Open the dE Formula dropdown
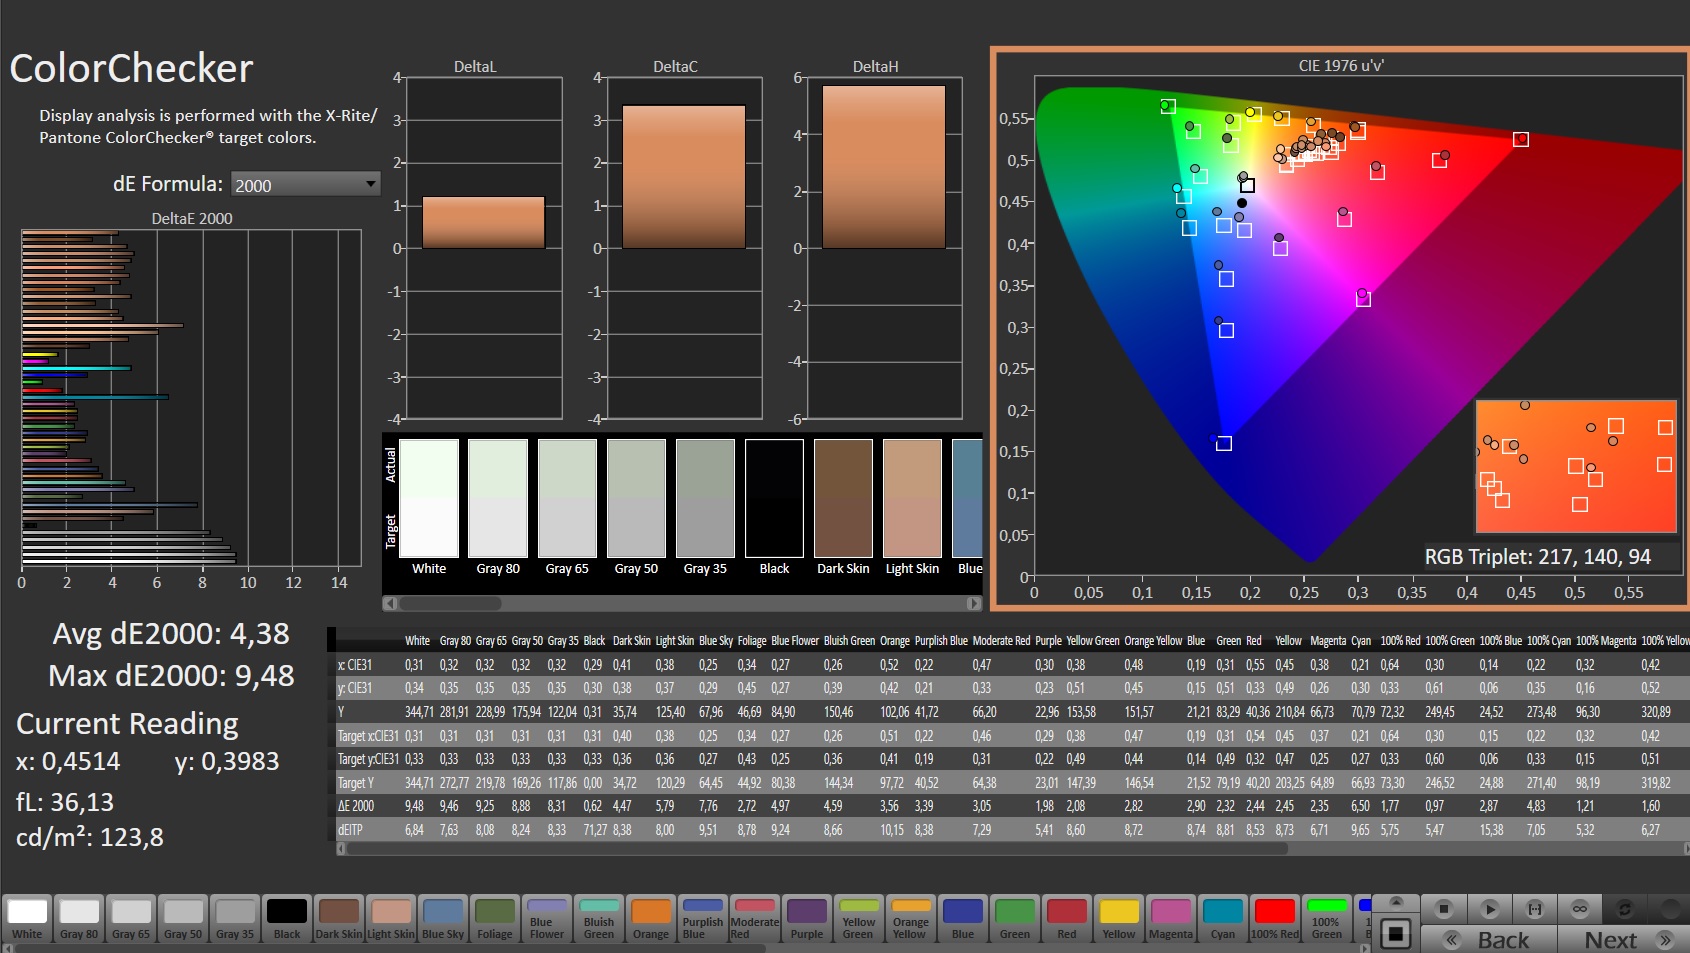 pos(306,184)
